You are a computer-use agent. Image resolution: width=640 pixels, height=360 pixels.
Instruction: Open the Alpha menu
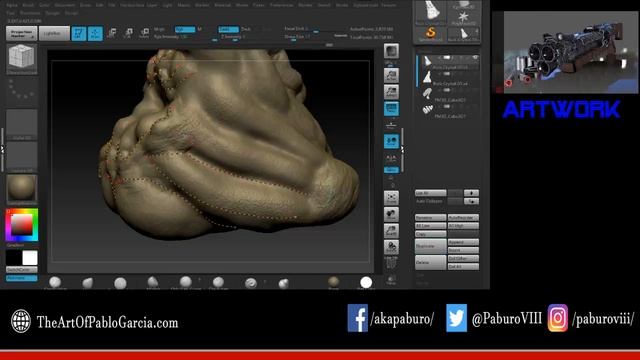[x=12, y=5]
